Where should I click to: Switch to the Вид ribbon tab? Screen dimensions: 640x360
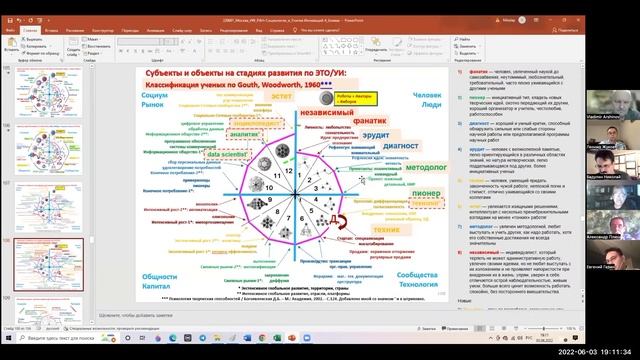tap(259, 31)
